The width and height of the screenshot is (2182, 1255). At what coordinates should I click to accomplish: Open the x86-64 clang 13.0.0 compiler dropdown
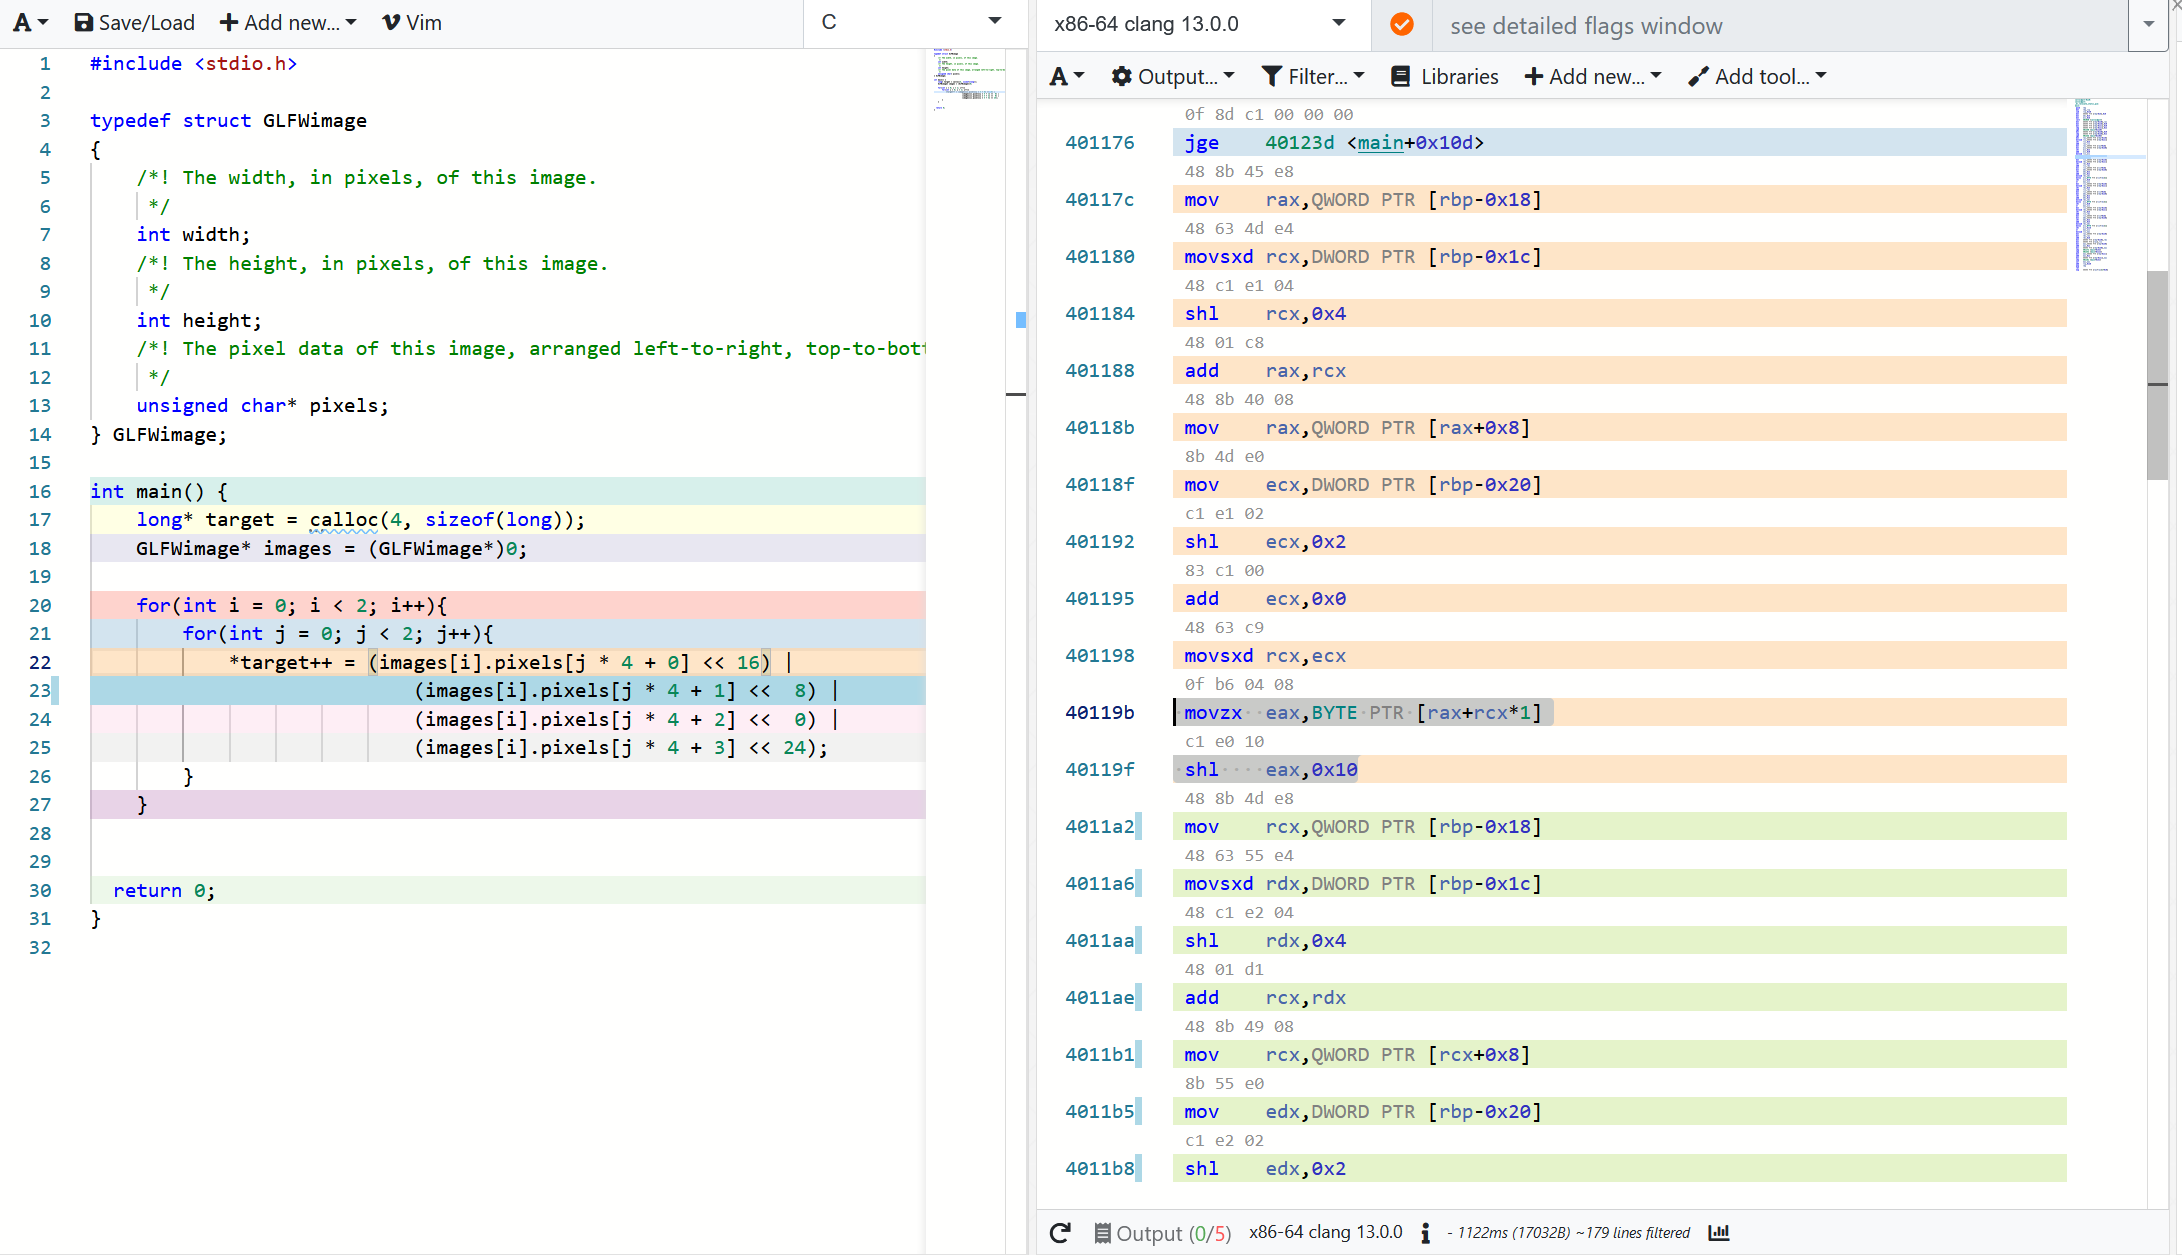[x=1198, y=24]
